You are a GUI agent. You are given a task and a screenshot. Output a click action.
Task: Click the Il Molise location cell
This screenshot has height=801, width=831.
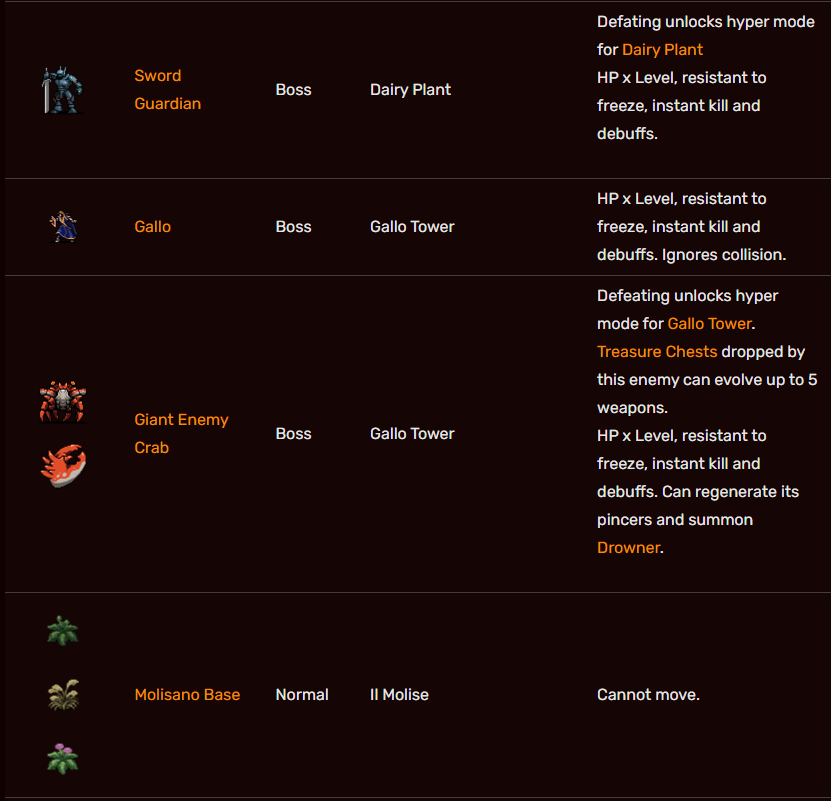[399, 695]
